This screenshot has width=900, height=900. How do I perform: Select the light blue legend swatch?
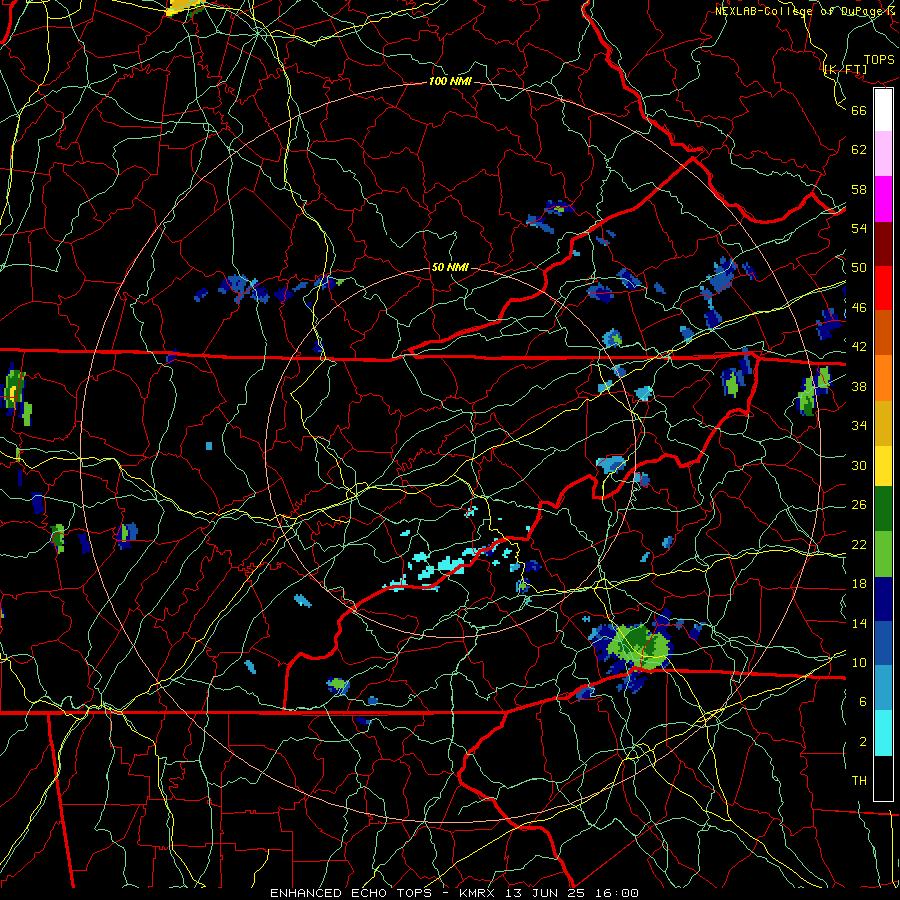883,688
